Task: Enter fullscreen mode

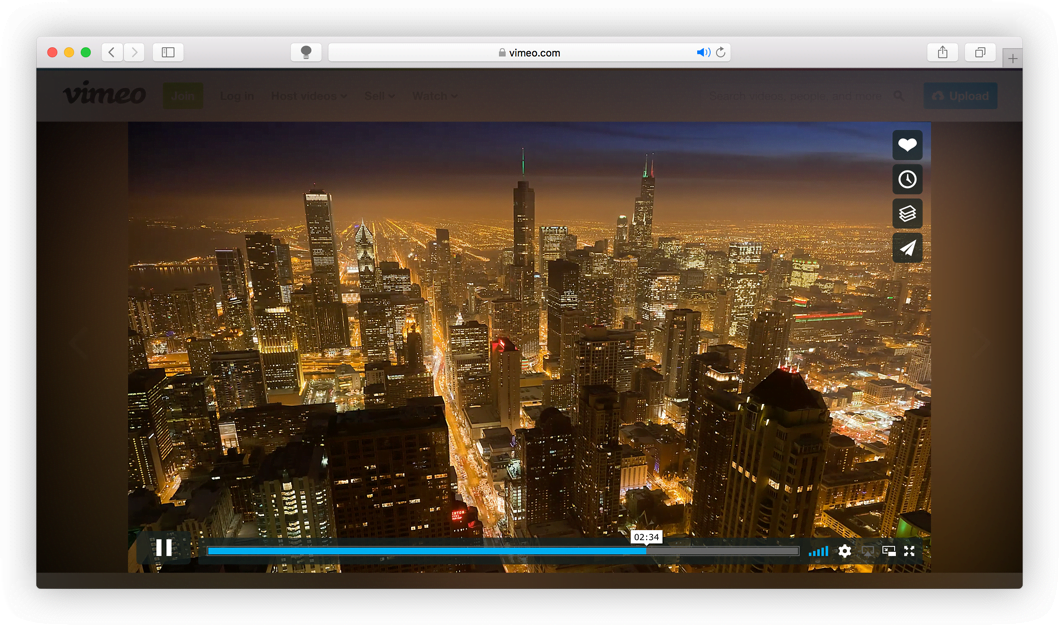Action: [x=909, y=551]
